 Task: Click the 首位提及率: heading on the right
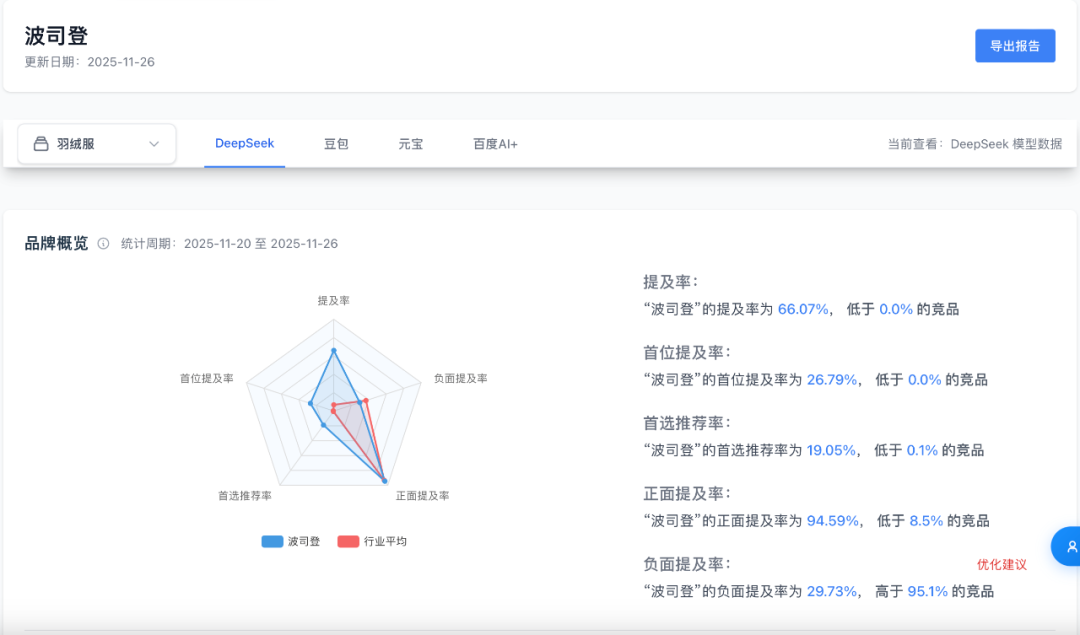coord(687,353)
